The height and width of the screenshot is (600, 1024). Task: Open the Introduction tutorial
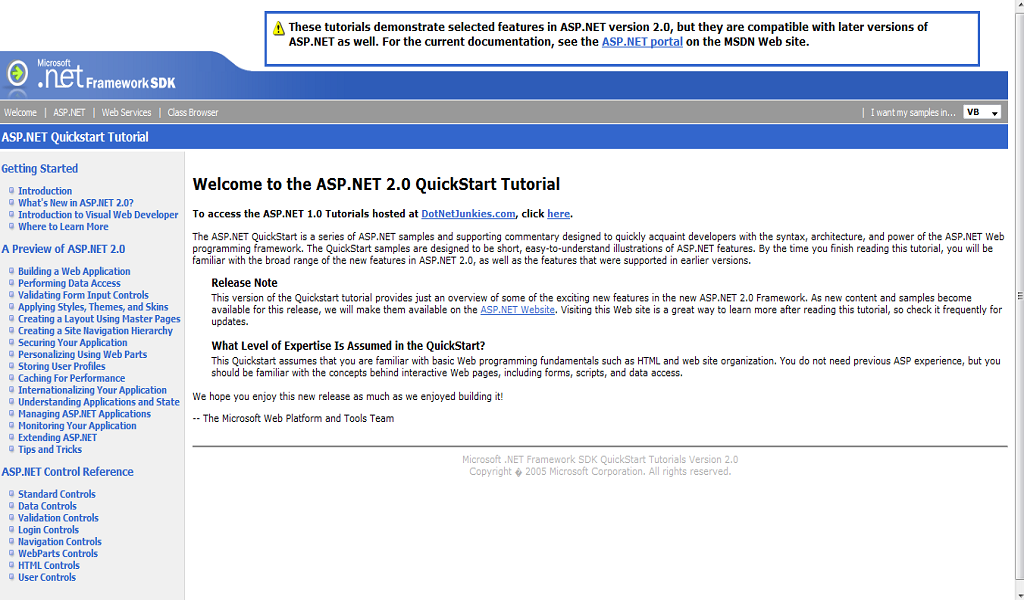click(x=44, y=190)
